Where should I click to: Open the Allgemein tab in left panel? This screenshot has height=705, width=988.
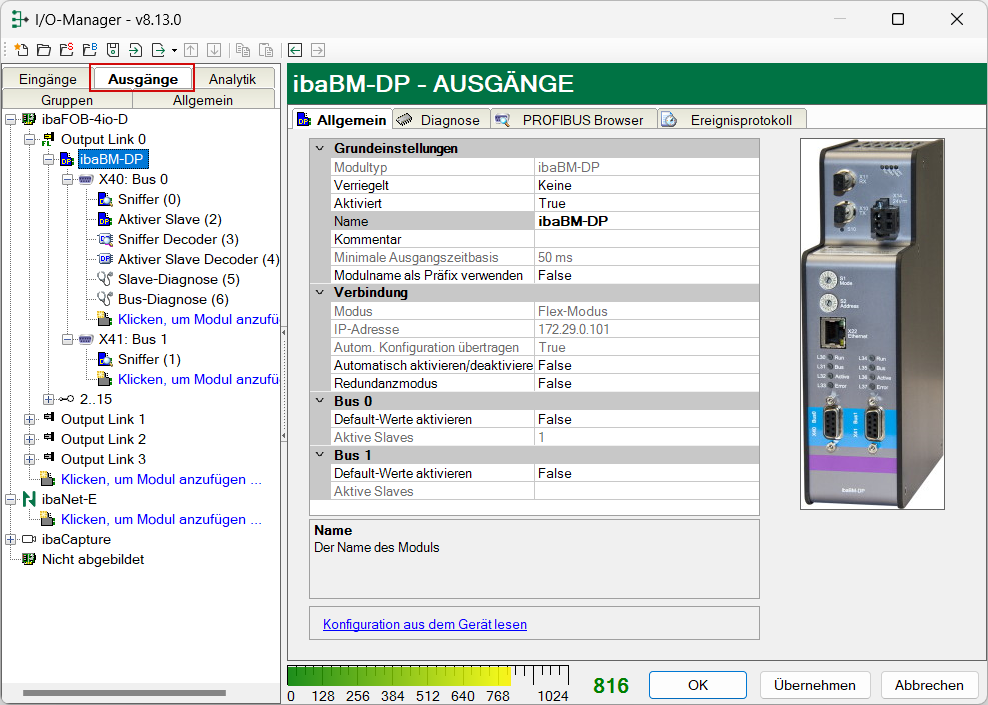point(203,100)
